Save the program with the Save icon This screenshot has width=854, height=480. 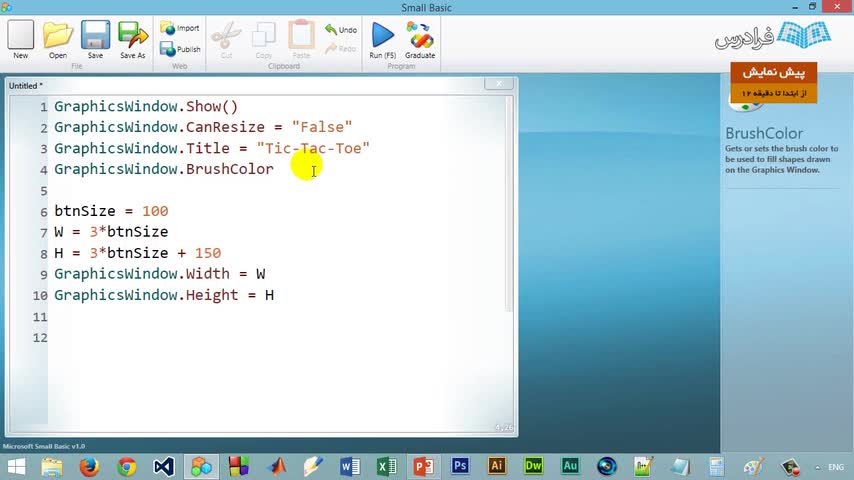[x=95, y=40]
